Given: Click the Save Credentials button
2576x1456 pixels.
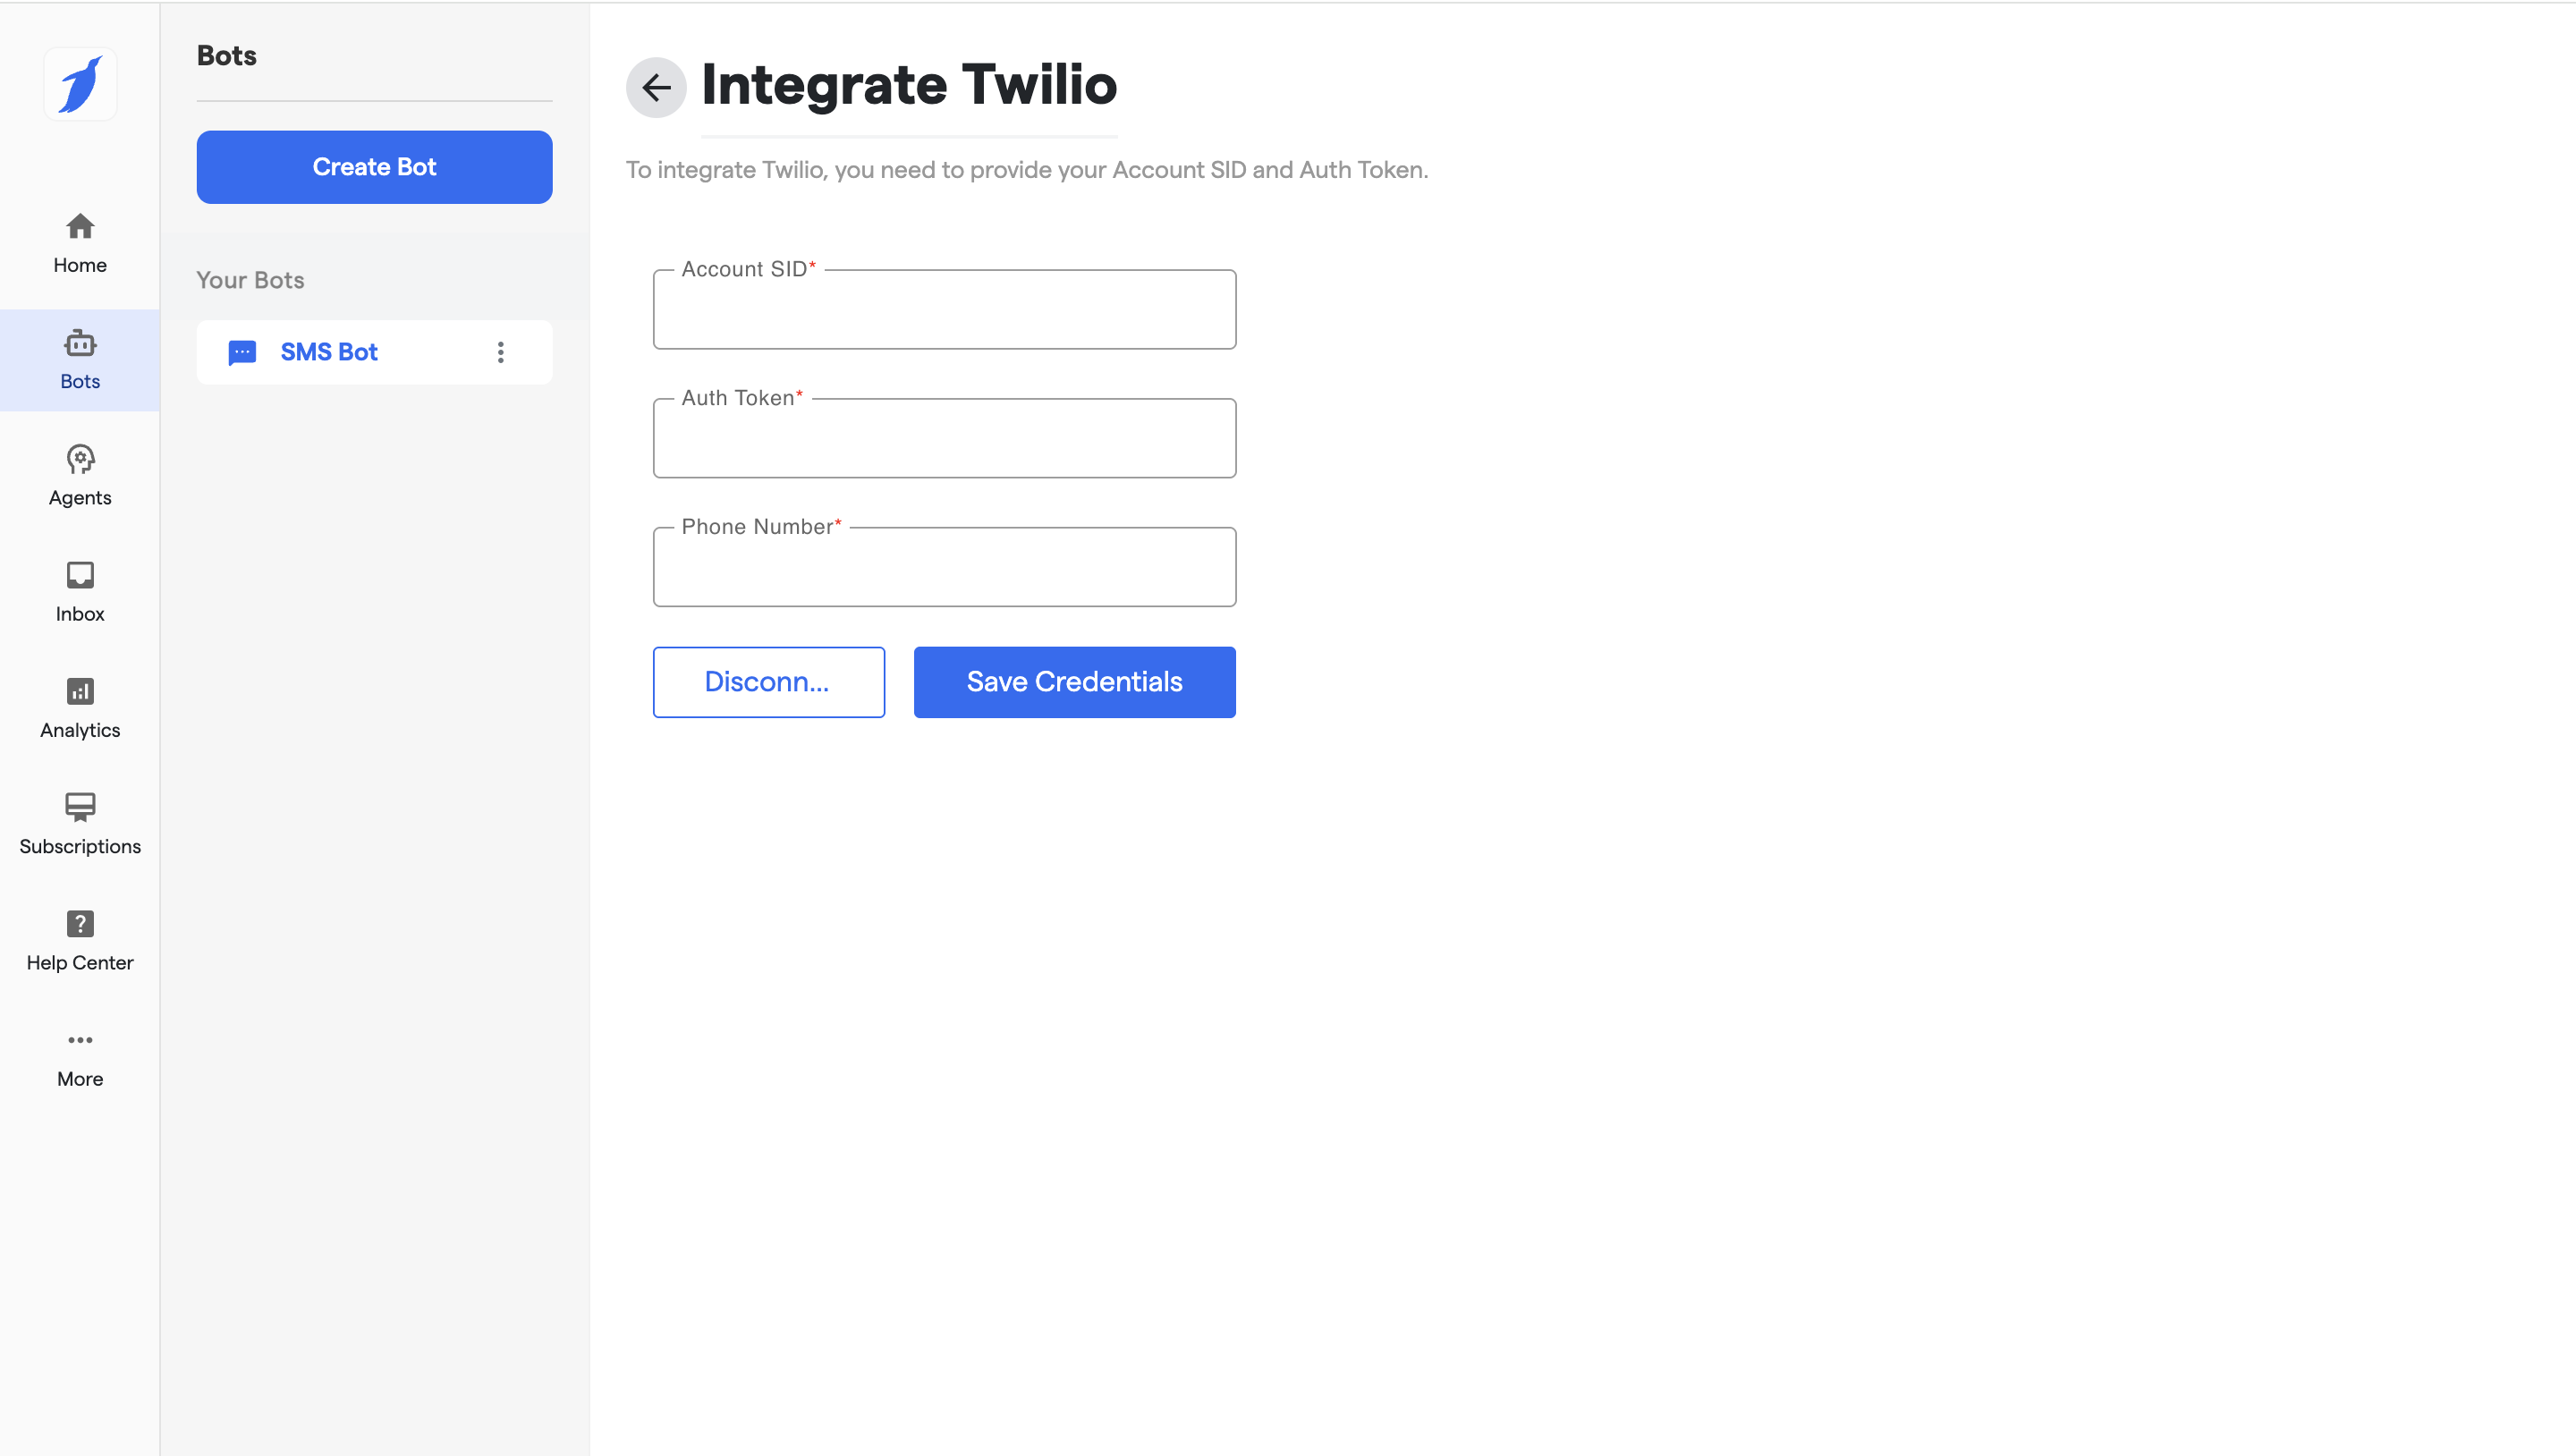Looking at the screenshot, I should [1074, 682].
